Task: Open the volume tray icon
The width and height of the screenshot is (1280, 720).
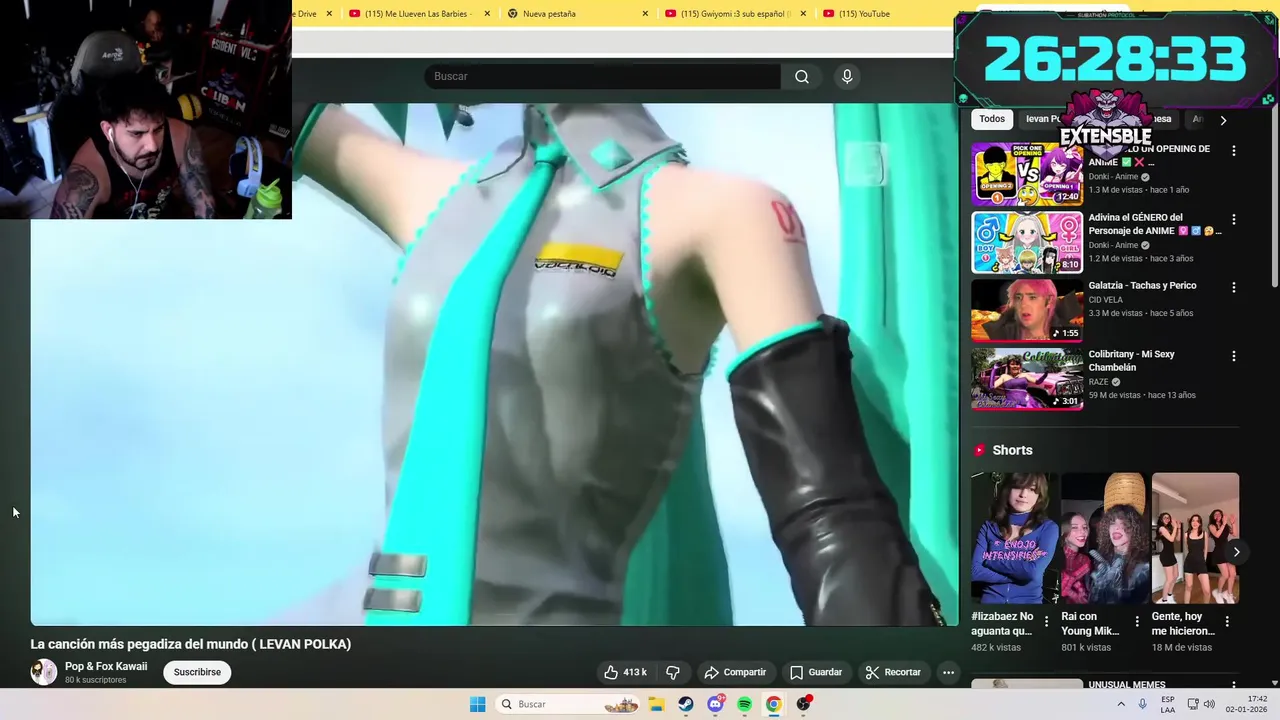Action: click(x=1209, y=704)
